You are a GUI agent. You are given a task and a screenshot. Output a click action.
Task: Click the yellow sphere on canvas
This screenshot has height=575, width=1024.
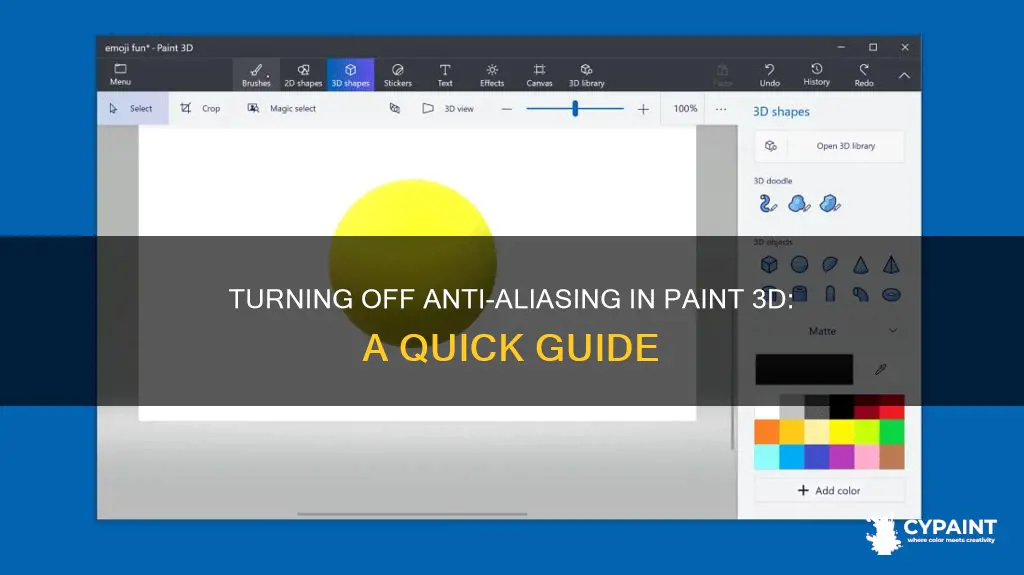coord(413,263)
